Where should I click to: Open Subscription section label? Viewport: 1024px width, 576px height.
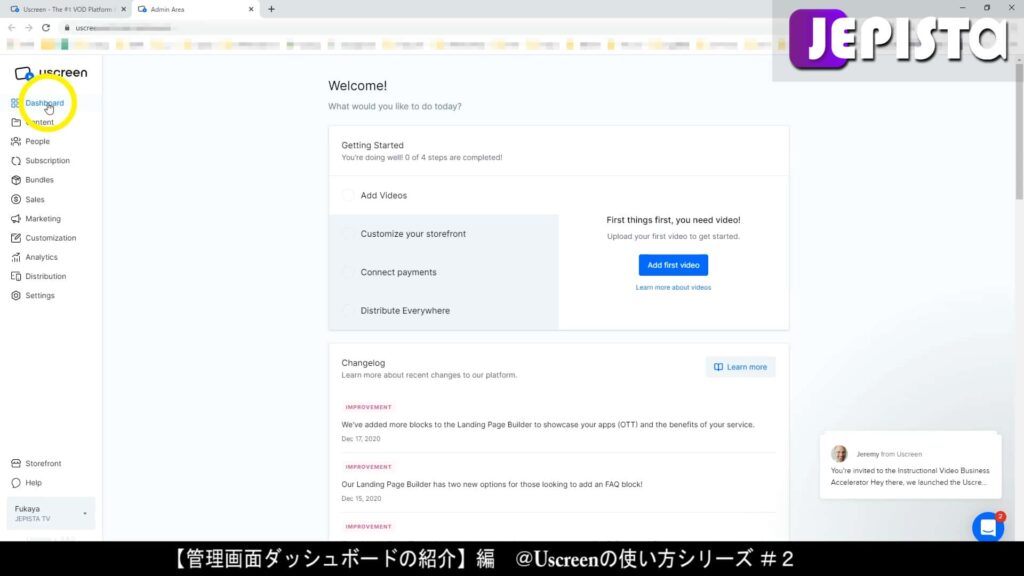point(48,161)
